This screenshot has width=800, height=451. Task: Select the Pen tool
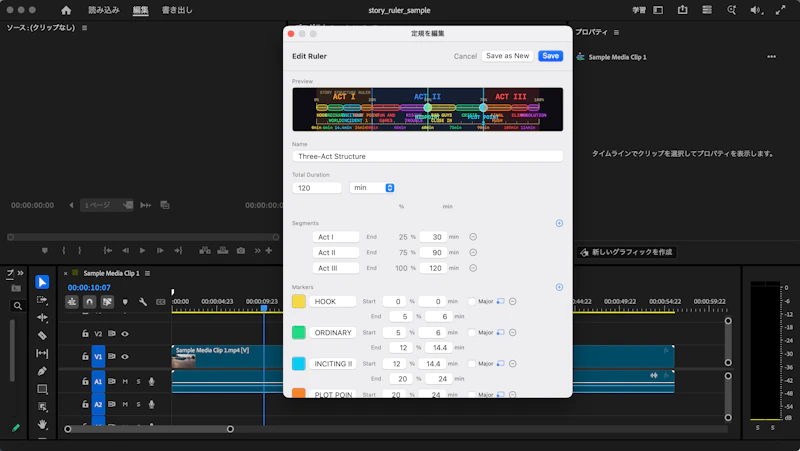click(x=42, y=371)
